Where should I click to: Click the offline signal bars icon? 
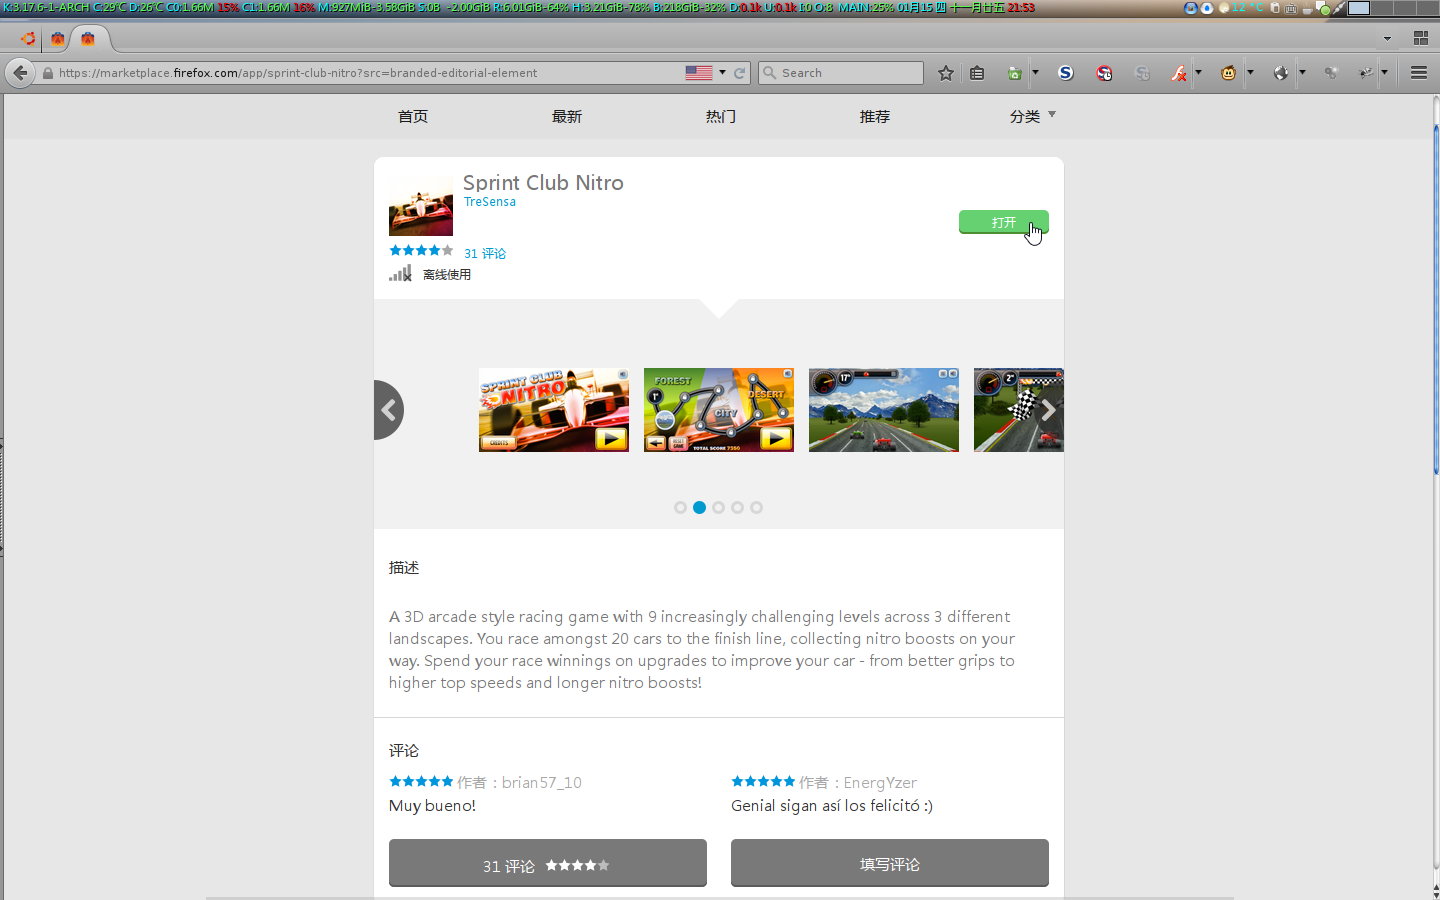[x=401, y=273]
